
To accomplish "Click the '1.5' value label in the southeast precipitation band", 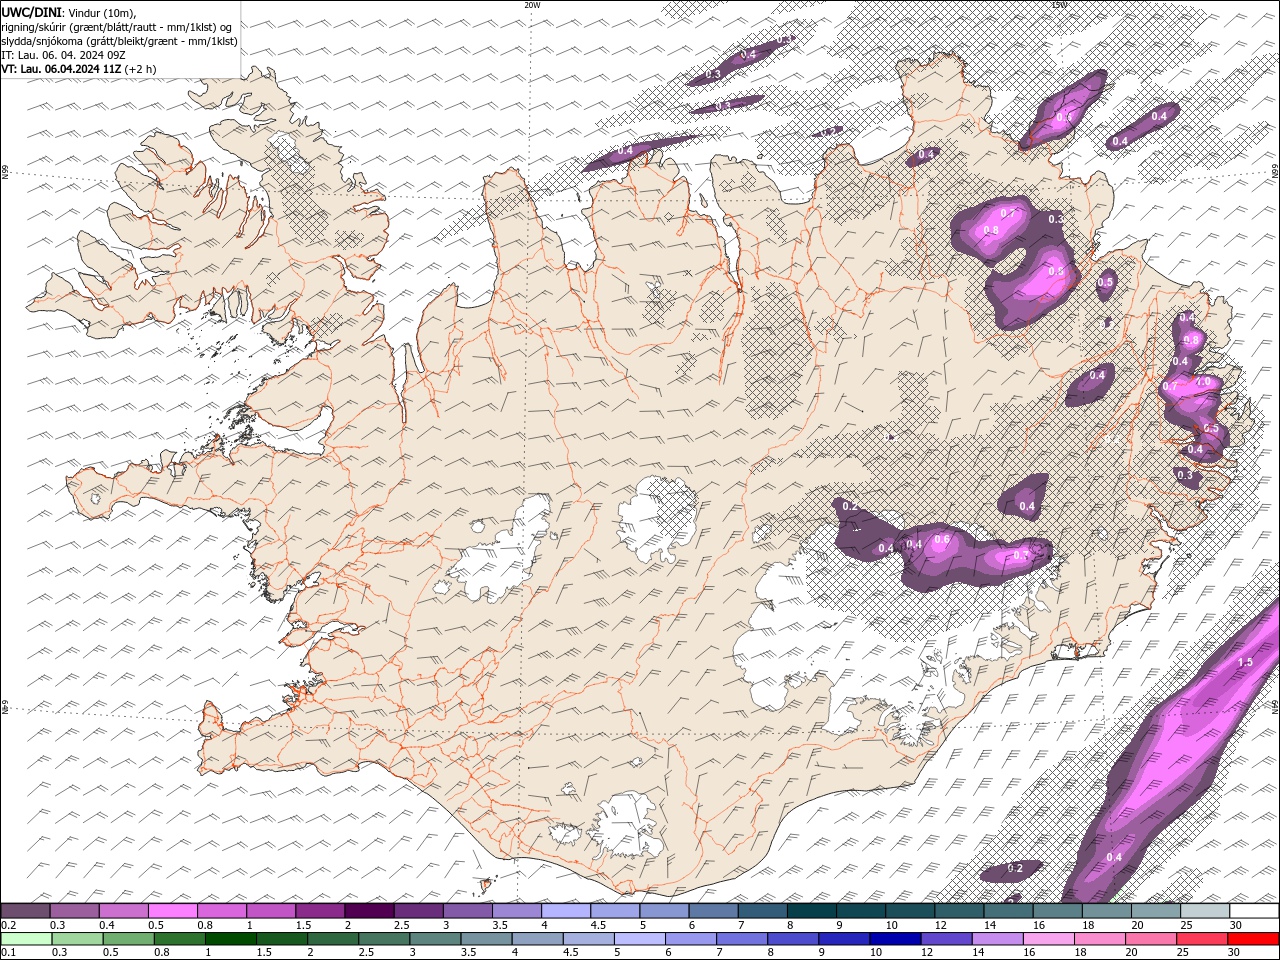I will 1245,663.
